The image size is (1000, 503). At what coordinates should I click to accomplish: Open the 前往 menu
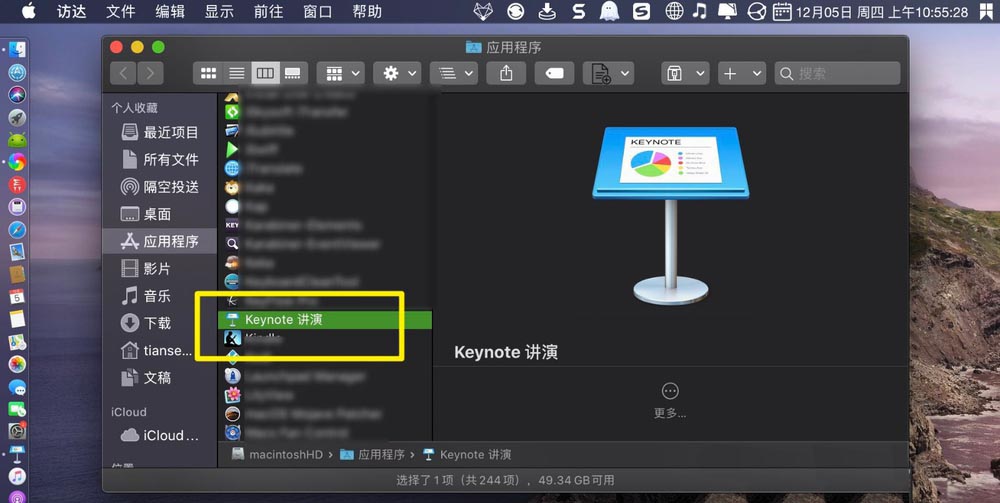pos(268,11)
